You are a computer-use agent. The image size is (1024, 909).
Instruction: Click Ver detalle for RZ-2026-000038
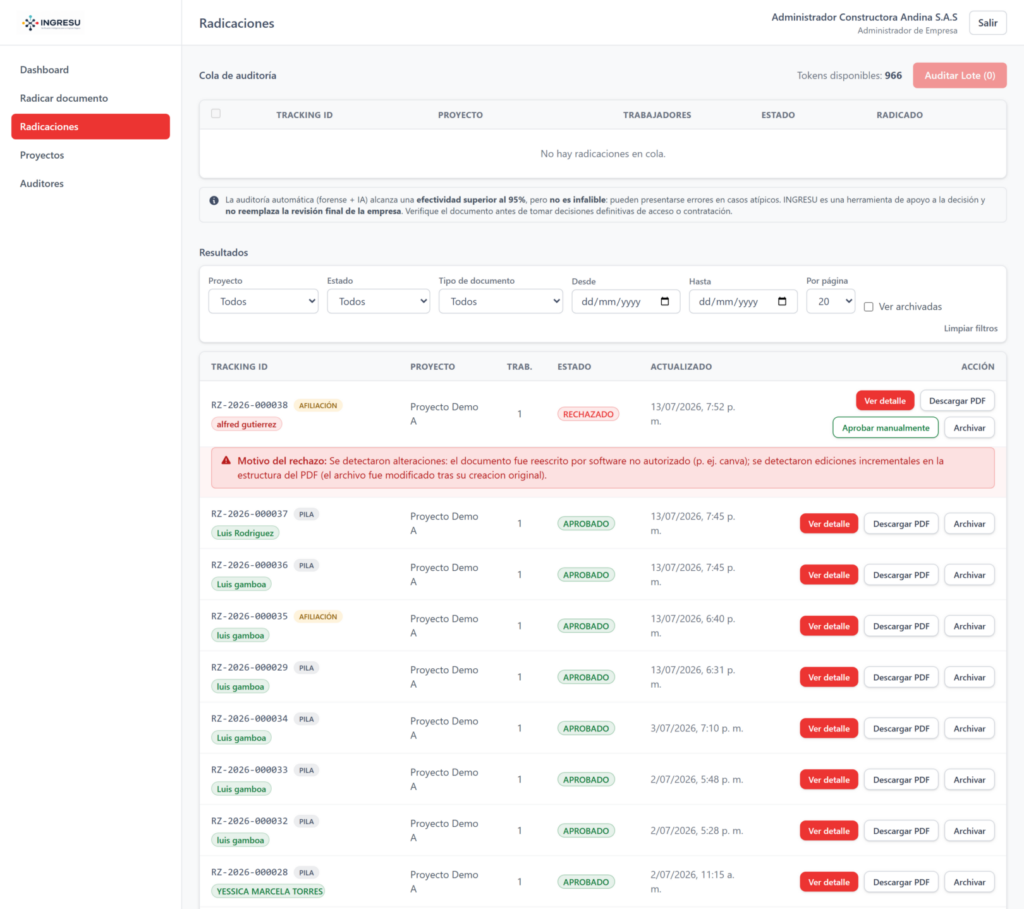click(x=885, y=401)
